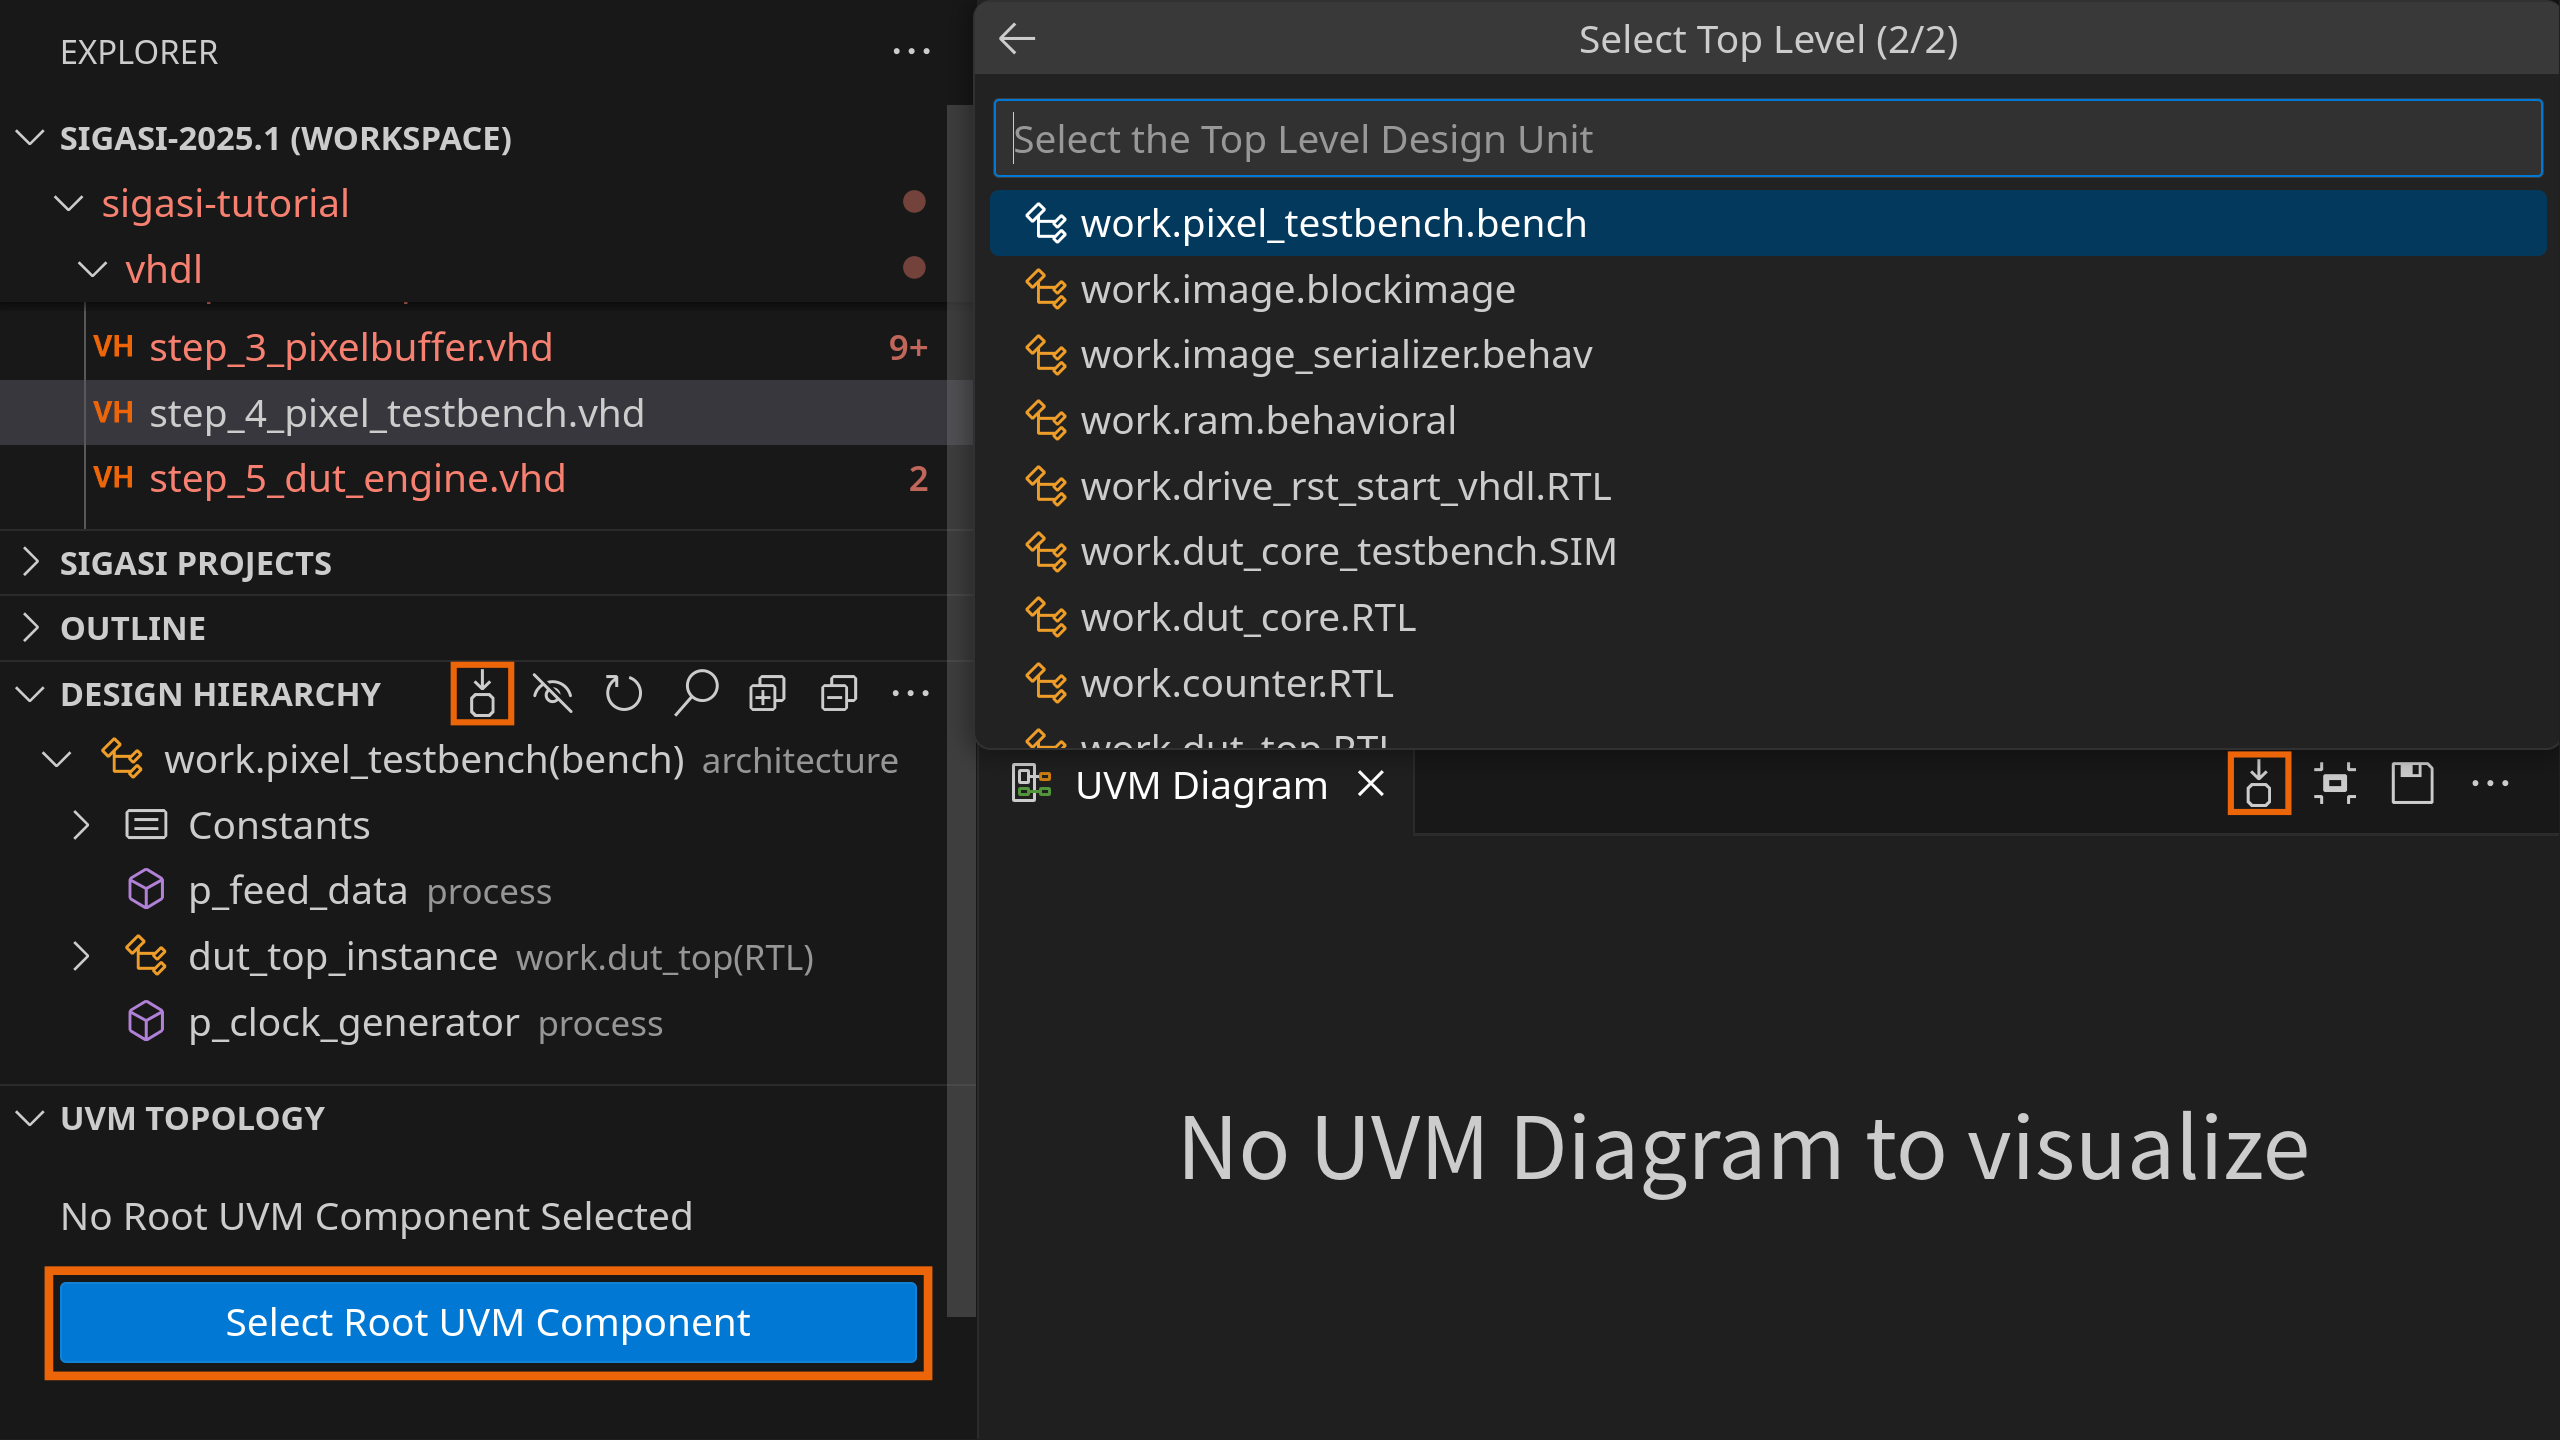
Task: Open UVM Diagram more actions ellipsis
Action: (x=2490, y=783)
